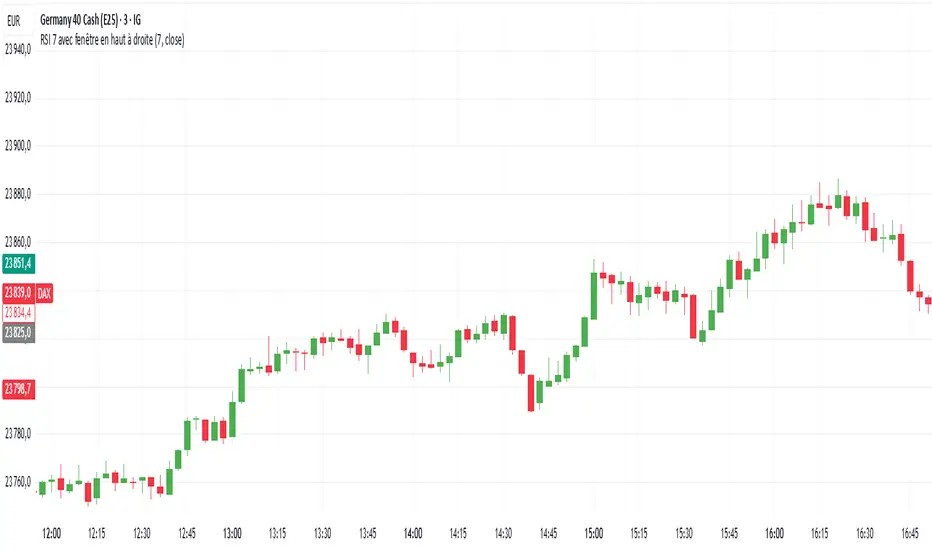The image size is (932, 550).
Task: Open the Germany 40 Cash symbol title
Action: point(97,18)
